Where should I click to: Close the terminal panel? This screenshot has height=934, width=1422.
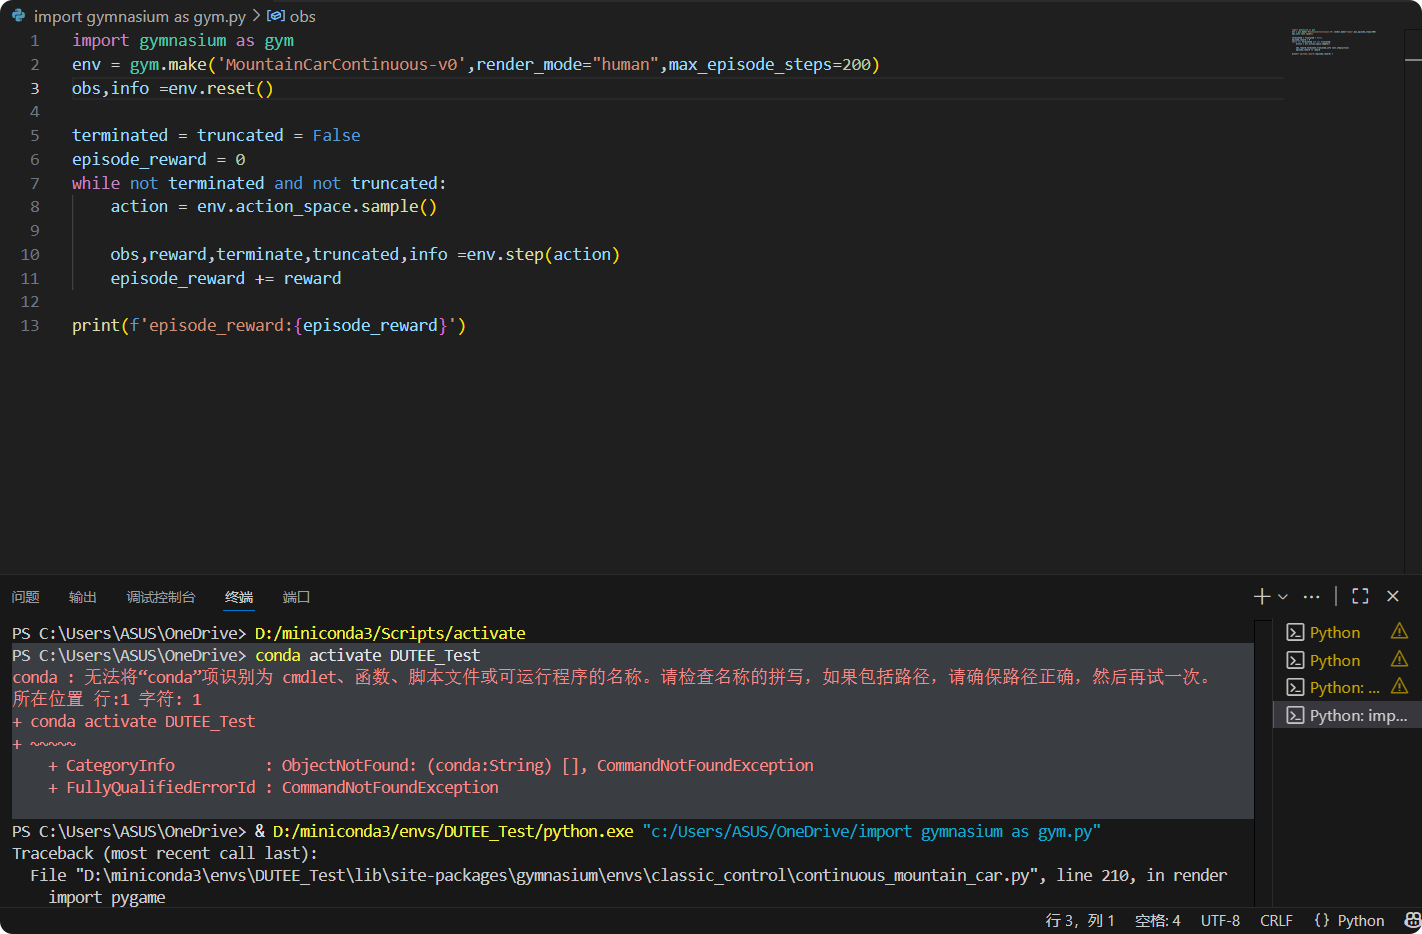(1392, 596)
